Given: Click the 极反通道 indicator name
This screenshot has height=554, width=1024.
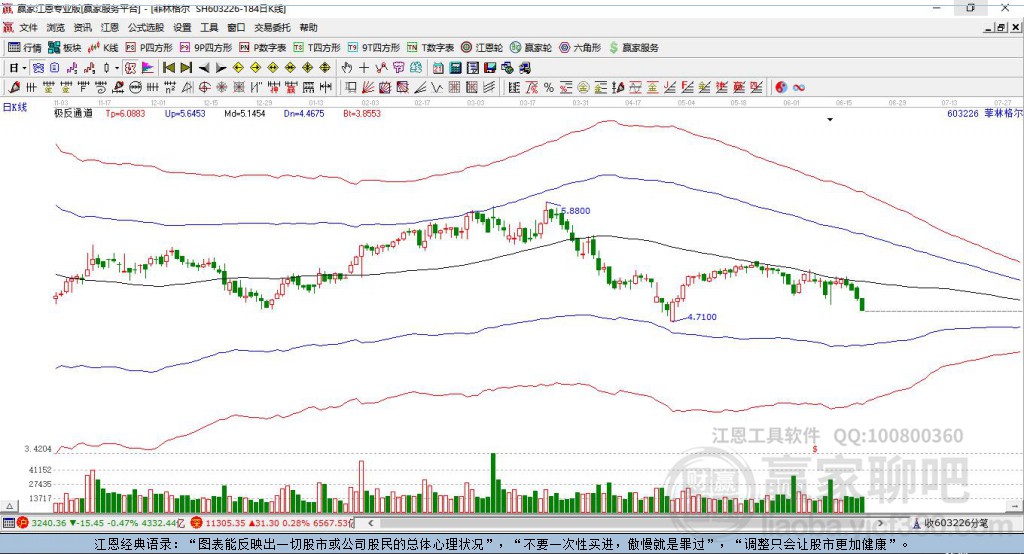Looking at the screenshot, I should (x=73, y=113).
